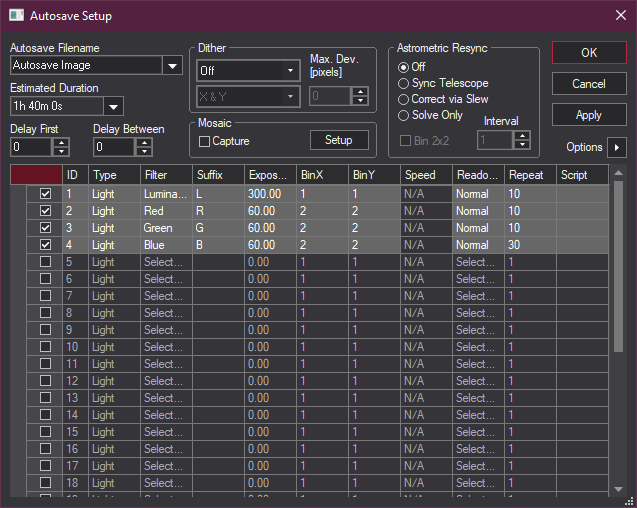Image resolution: width=637 pixels, height=508 pixels.
Task: Open the Mosaic Setup button
Action: tap(339, 140)
